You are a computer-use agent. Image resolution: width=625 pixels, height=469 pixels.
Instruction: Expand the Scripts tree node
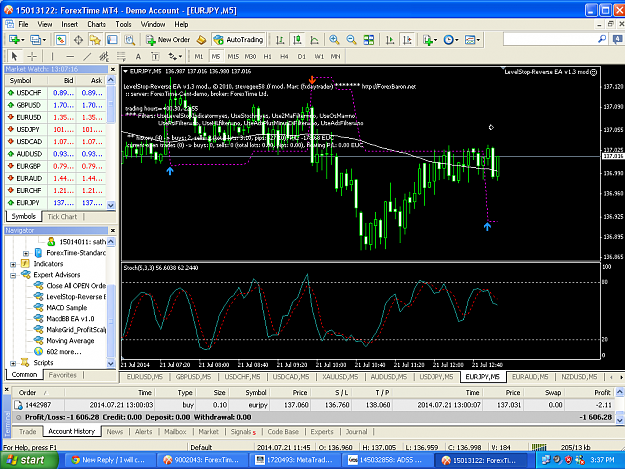[x=13, y=363]
